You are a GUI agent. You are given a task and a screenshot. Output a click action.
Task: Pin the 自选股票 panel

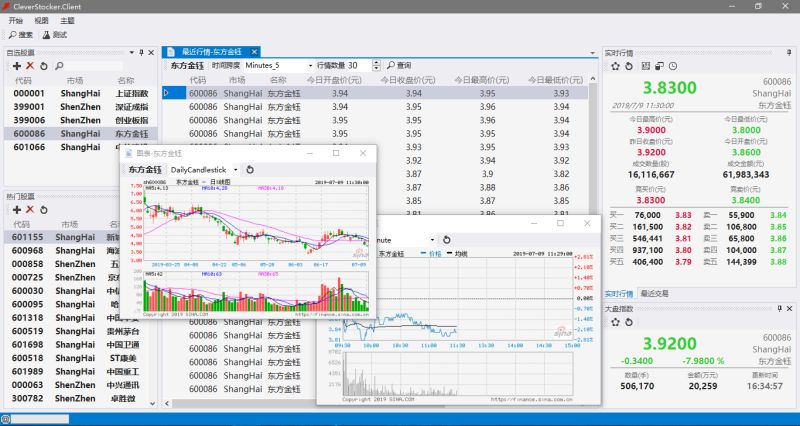[141, 53]
